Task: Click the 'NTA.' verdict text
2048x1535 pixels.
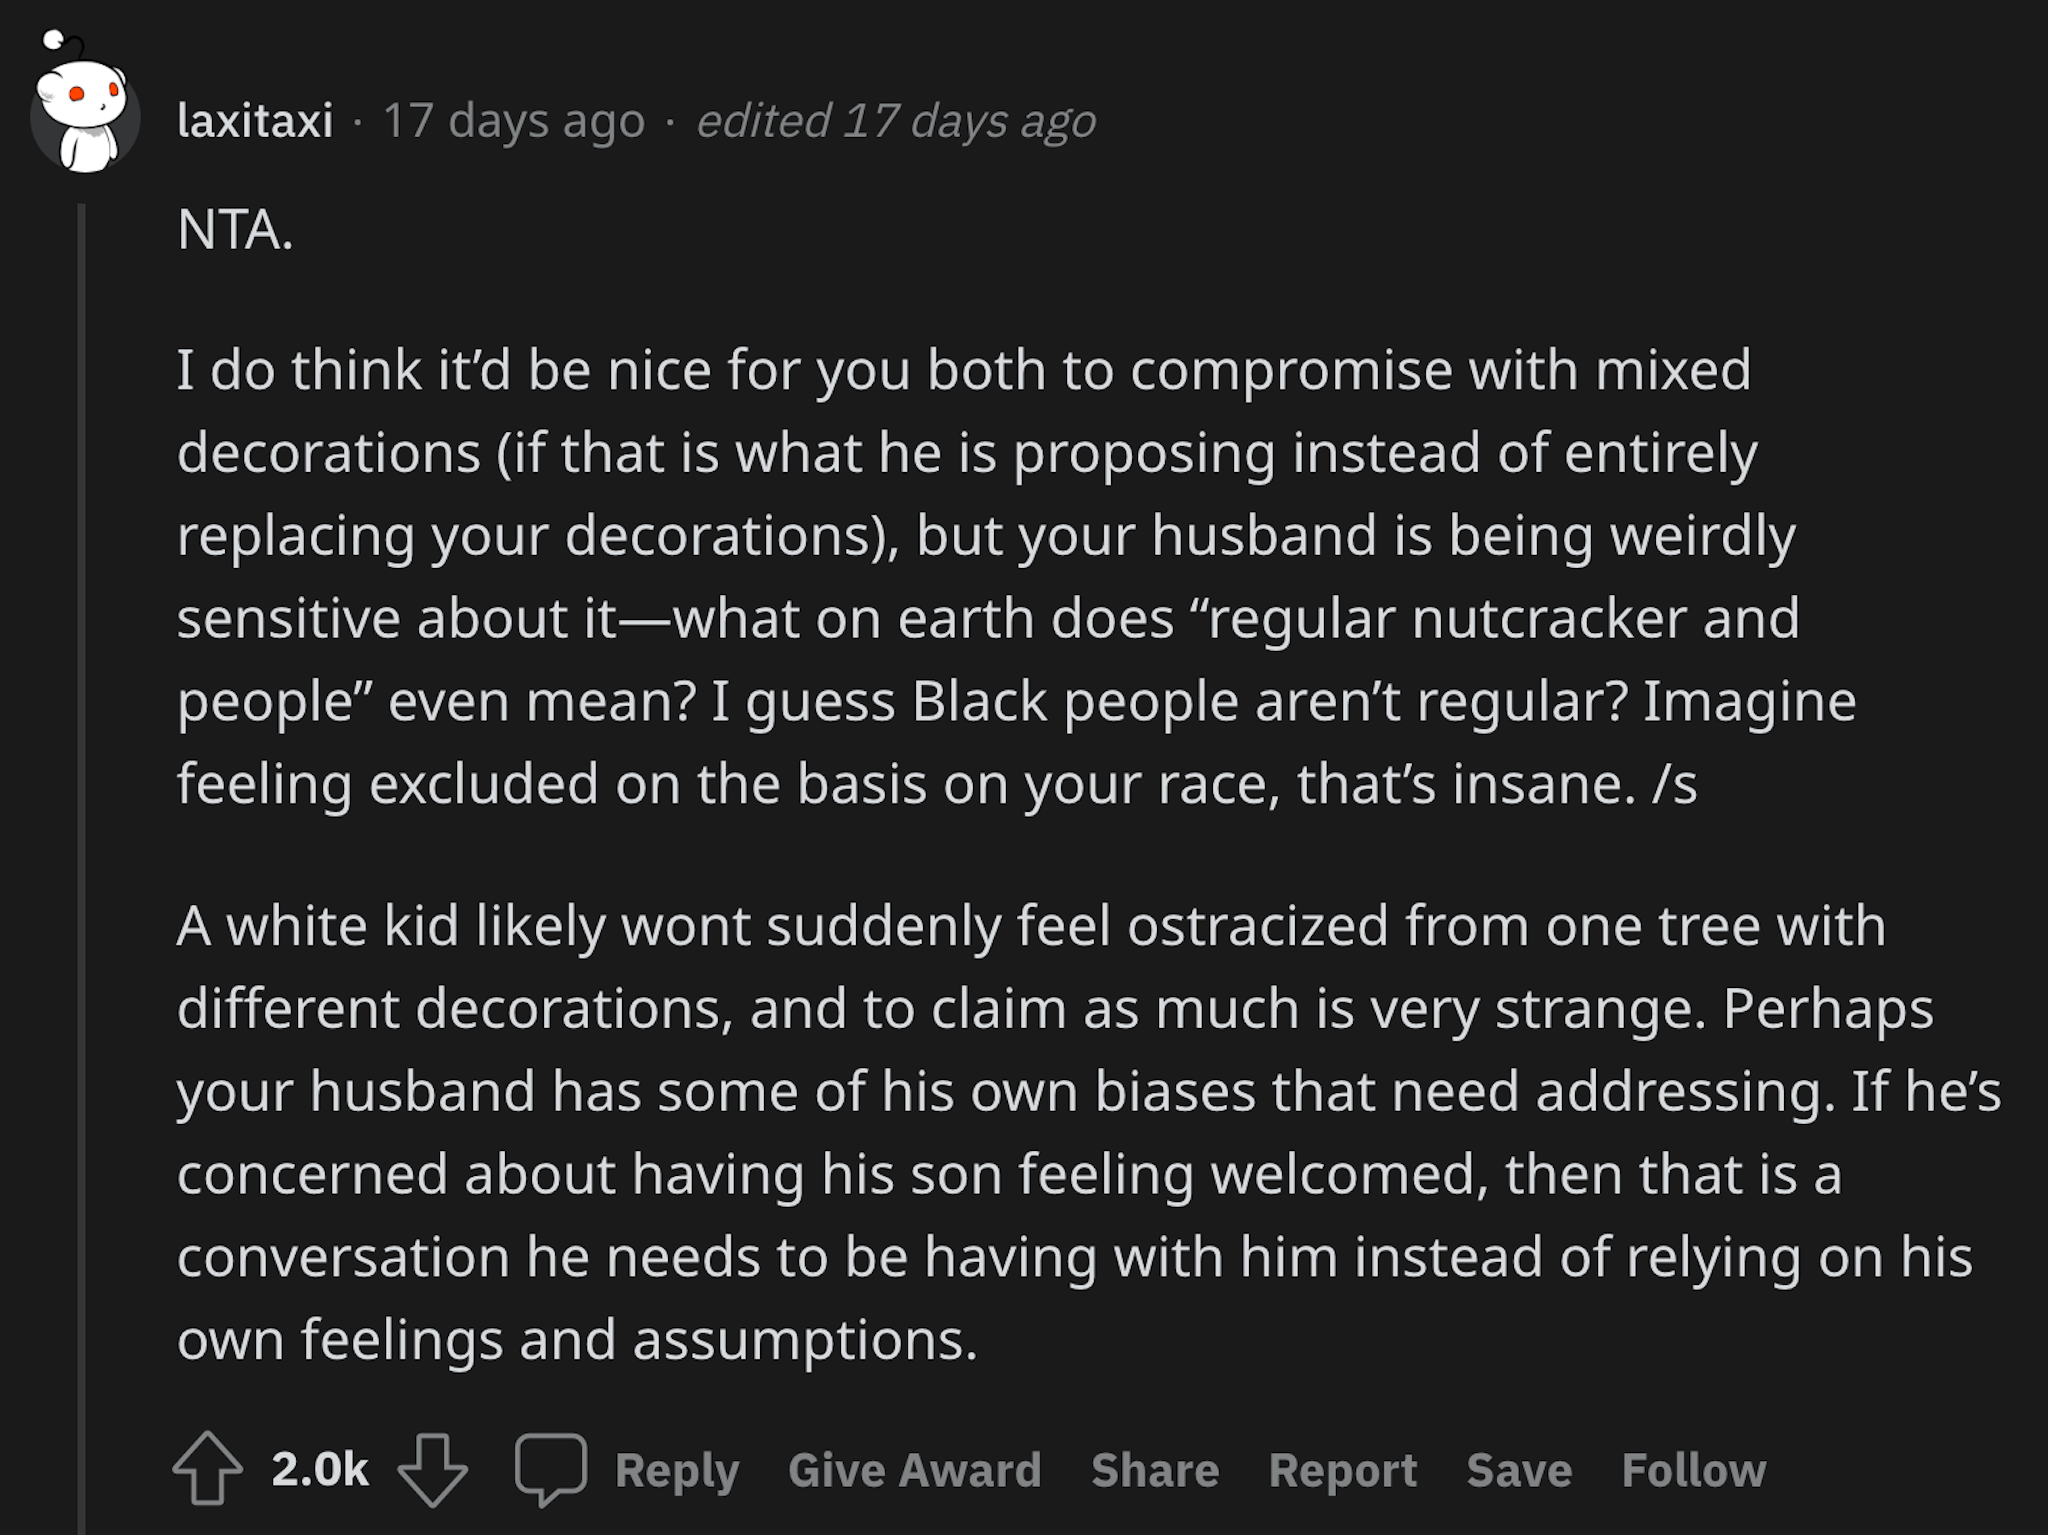Action: tap(235, 230)
